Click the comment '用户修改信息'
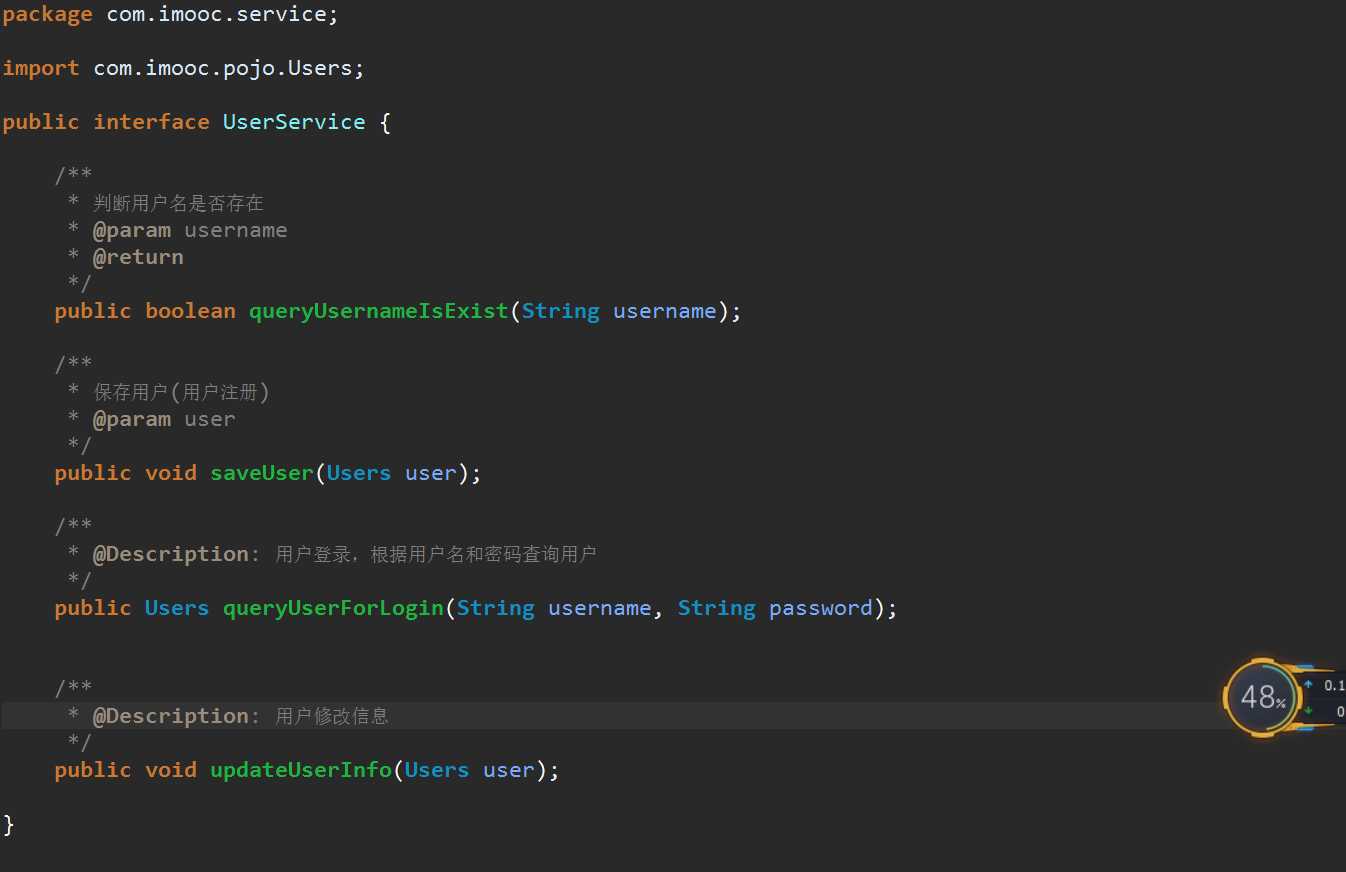1346x872 pixels. point(332,716)
